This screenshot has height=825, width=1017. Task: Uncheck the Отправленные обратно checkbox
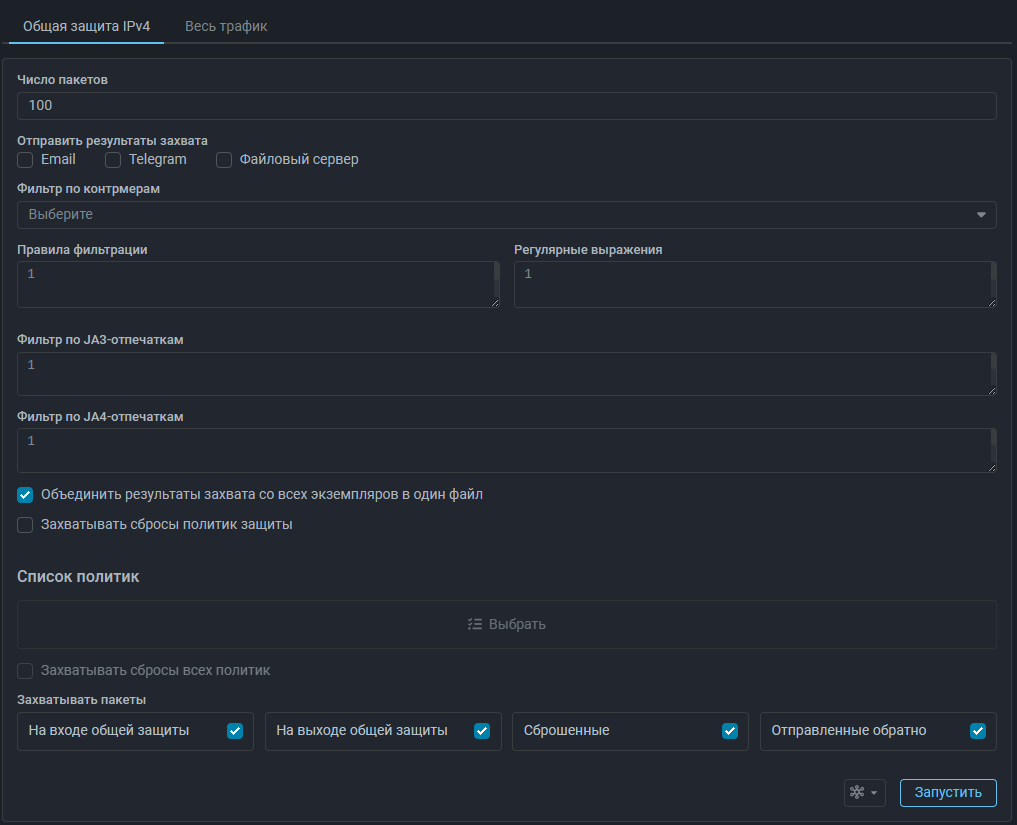(978, 731)
